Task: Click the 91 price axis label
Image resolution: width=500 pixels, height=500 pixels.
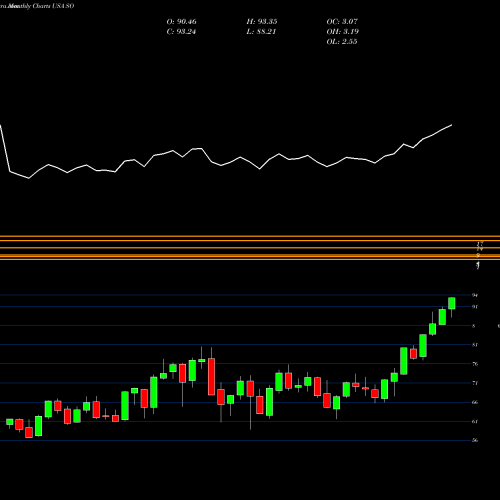Action: click(475, 307)
